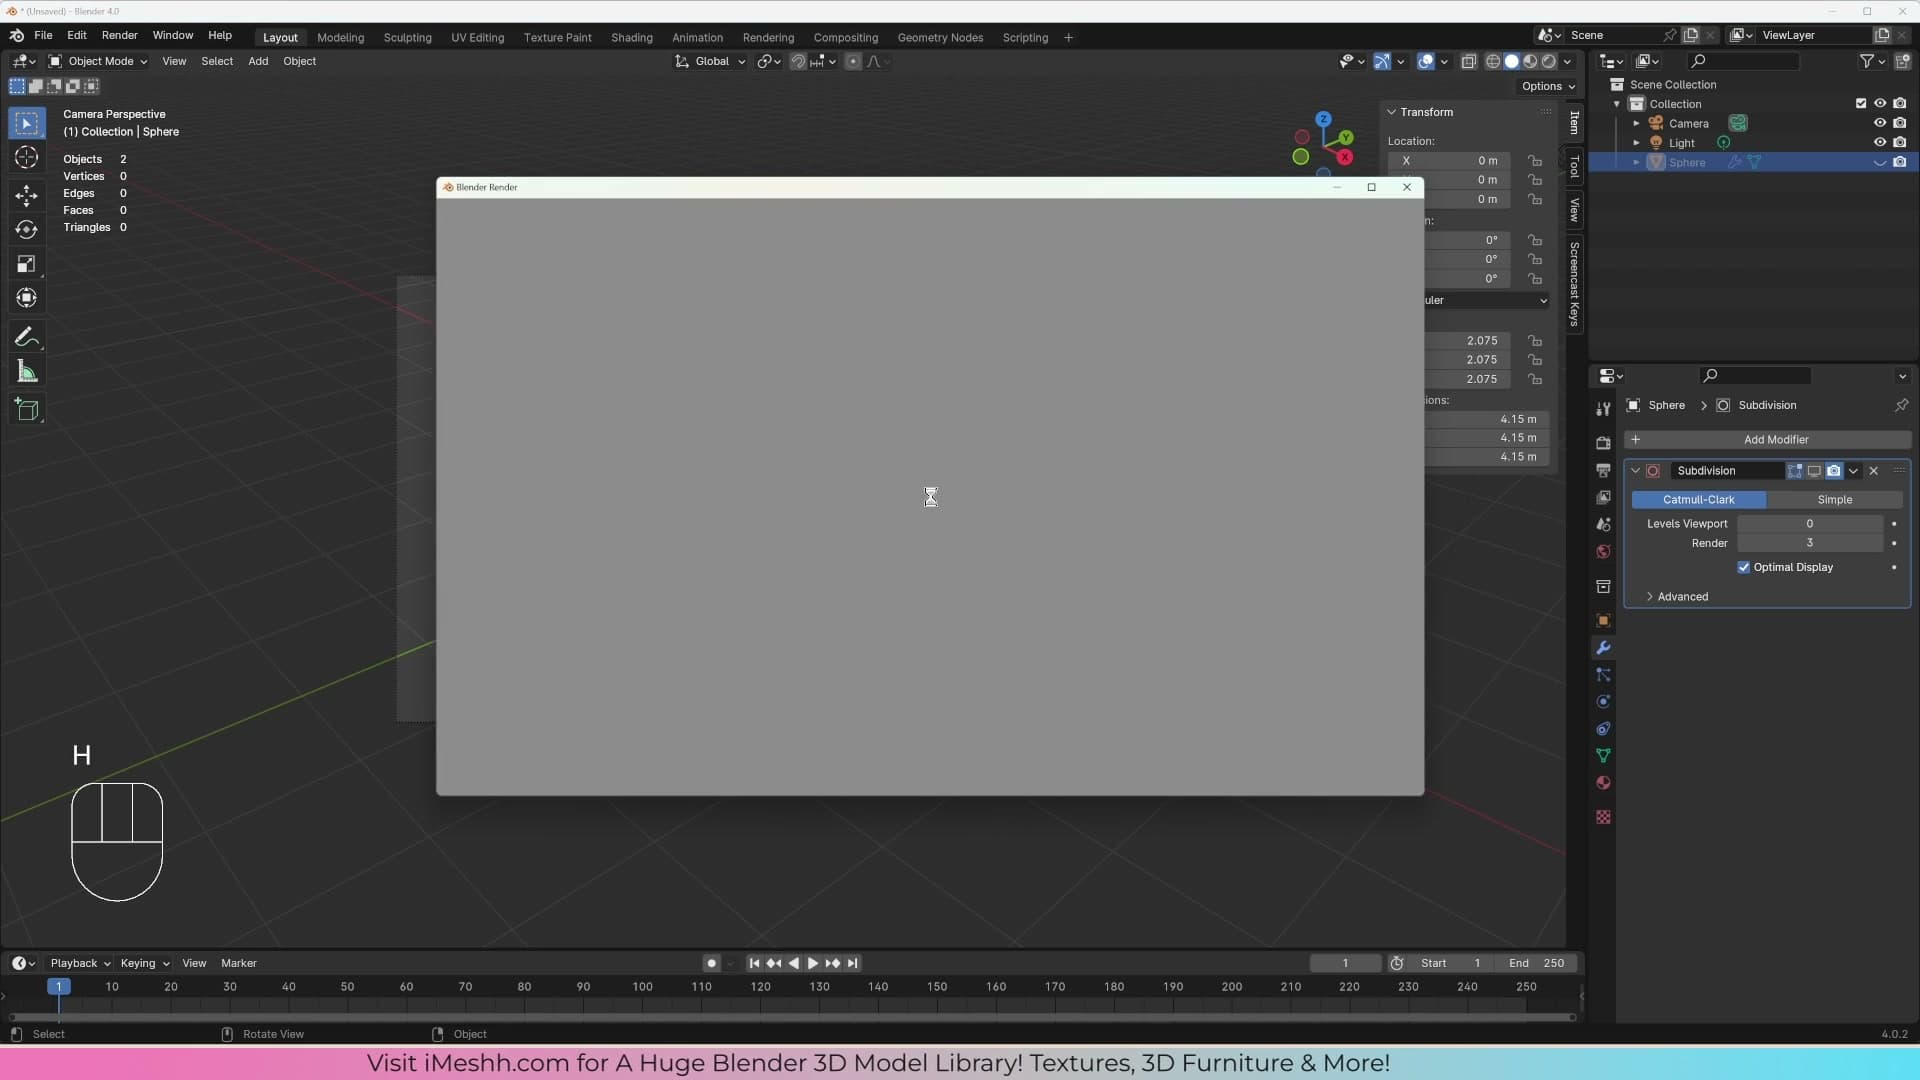Select the Transform tool
1920x1080 pixels.
click(27, 298)
